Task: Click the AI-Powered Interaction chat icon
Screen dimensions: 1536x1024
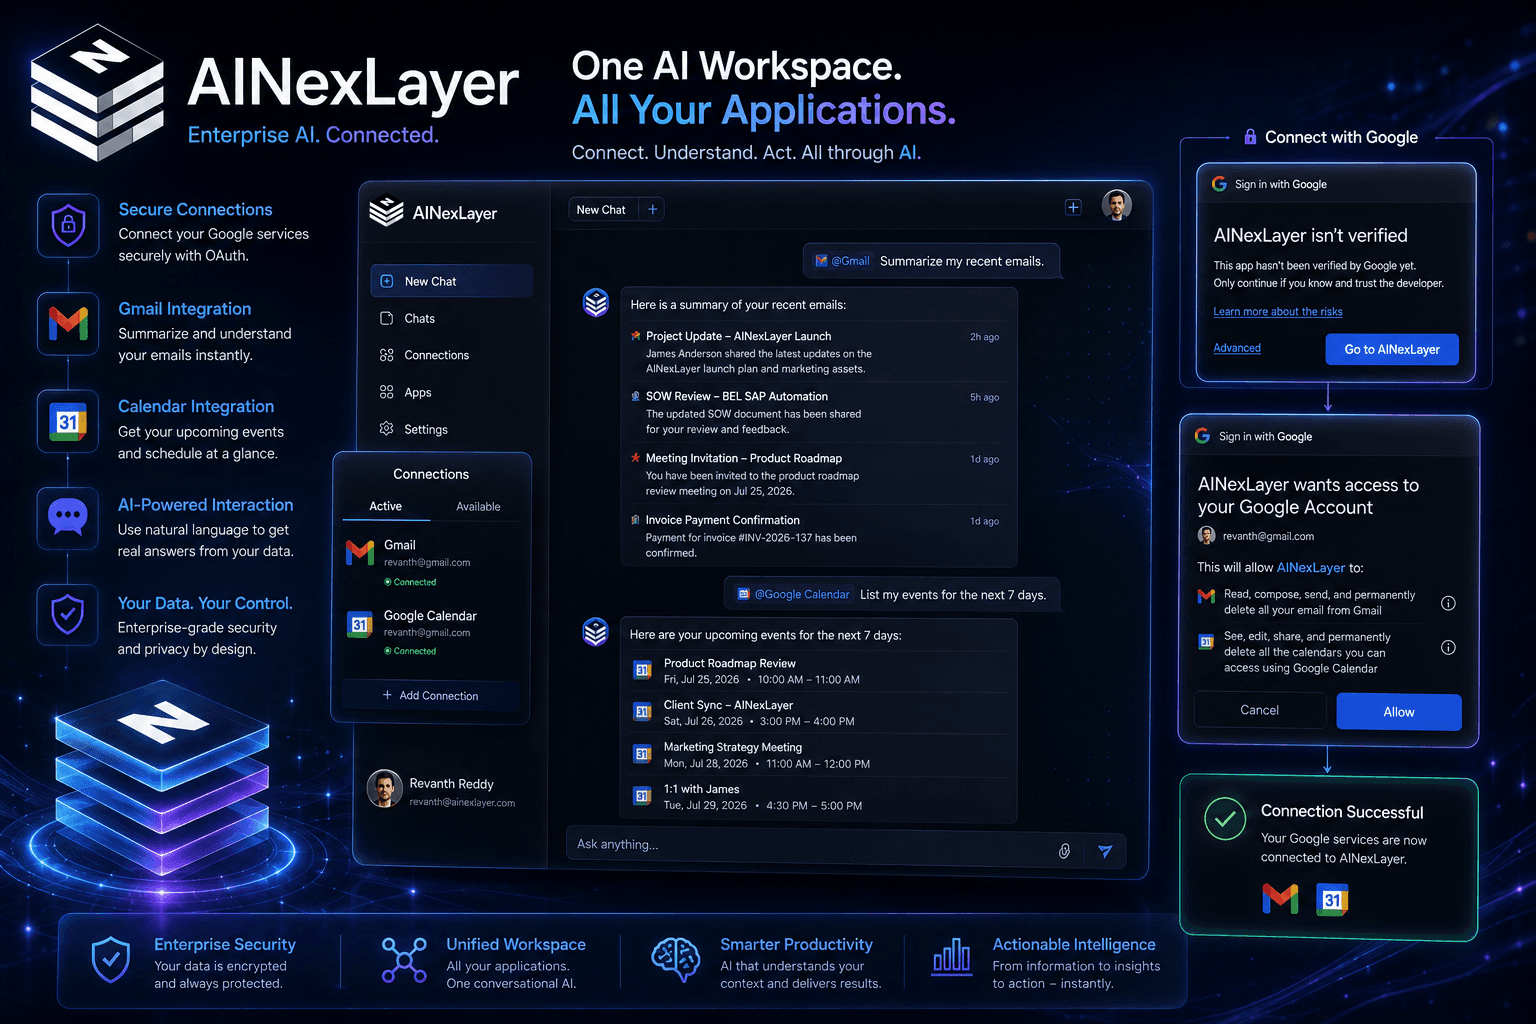Action: [68, 518]
